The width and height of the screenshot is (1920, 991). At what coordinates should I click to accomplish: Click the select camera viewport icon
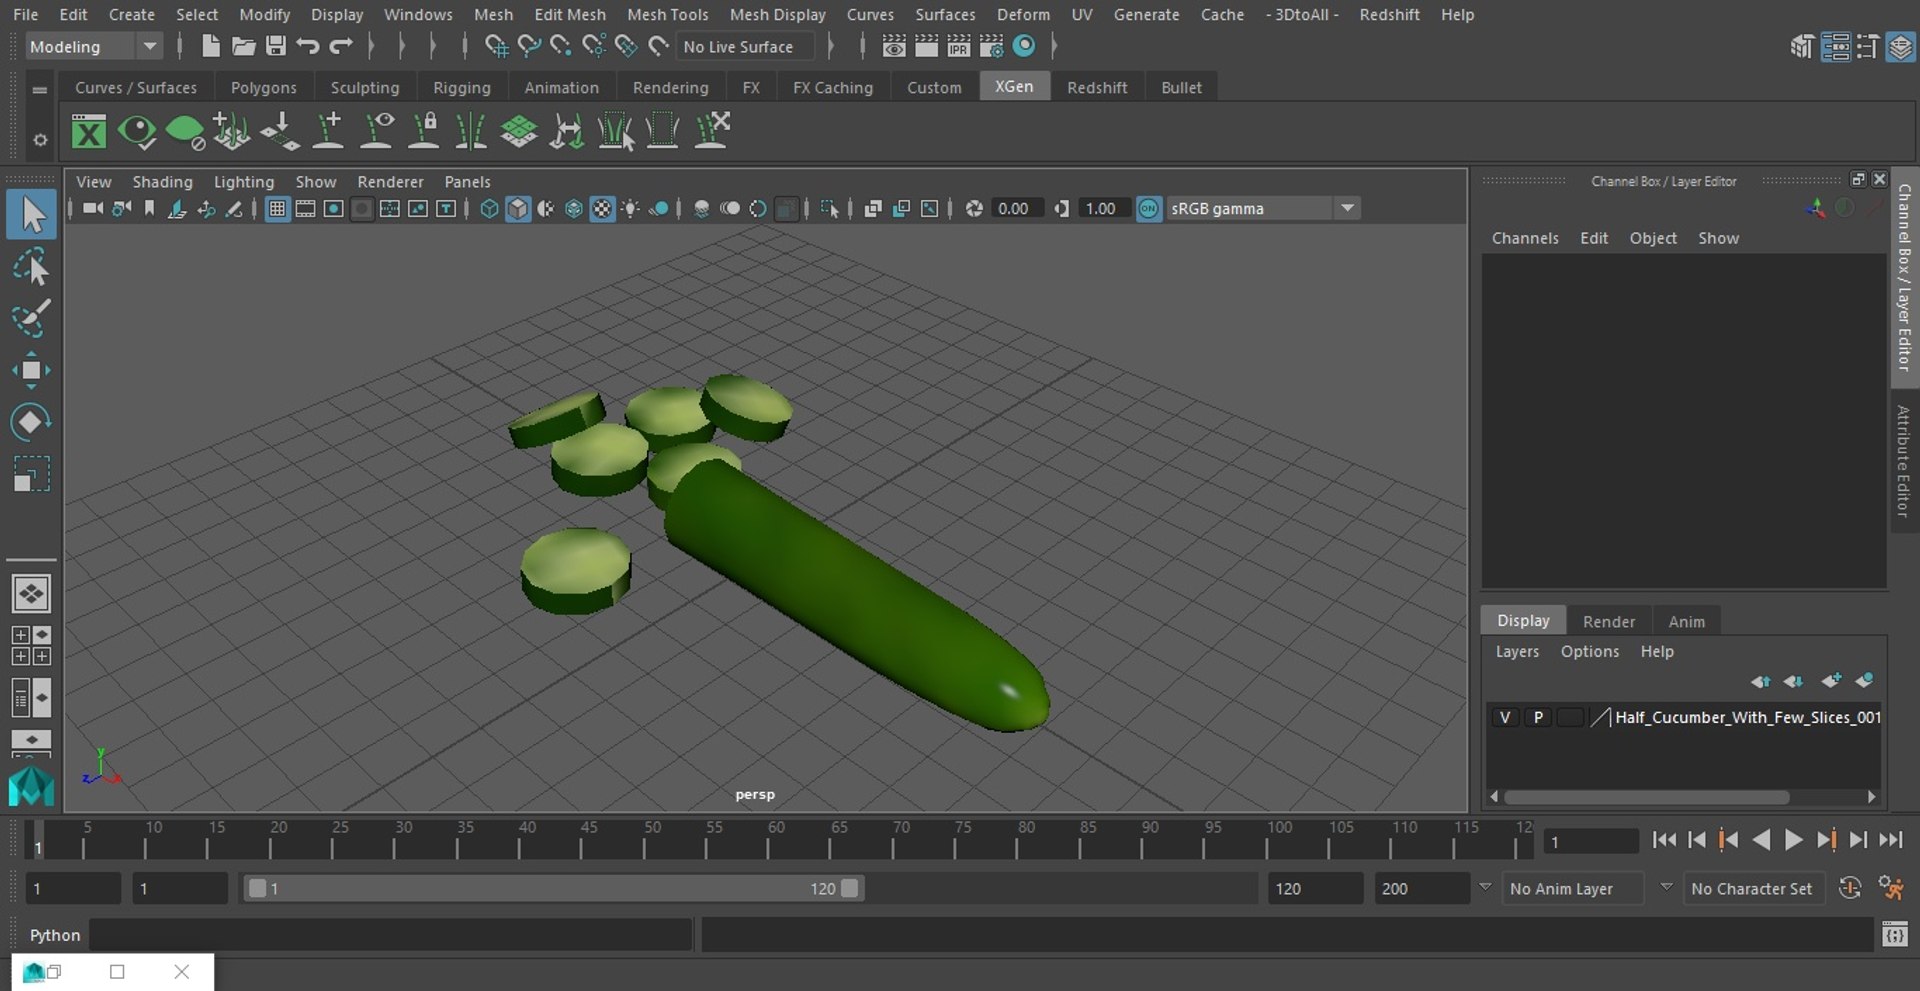point(92,208)
